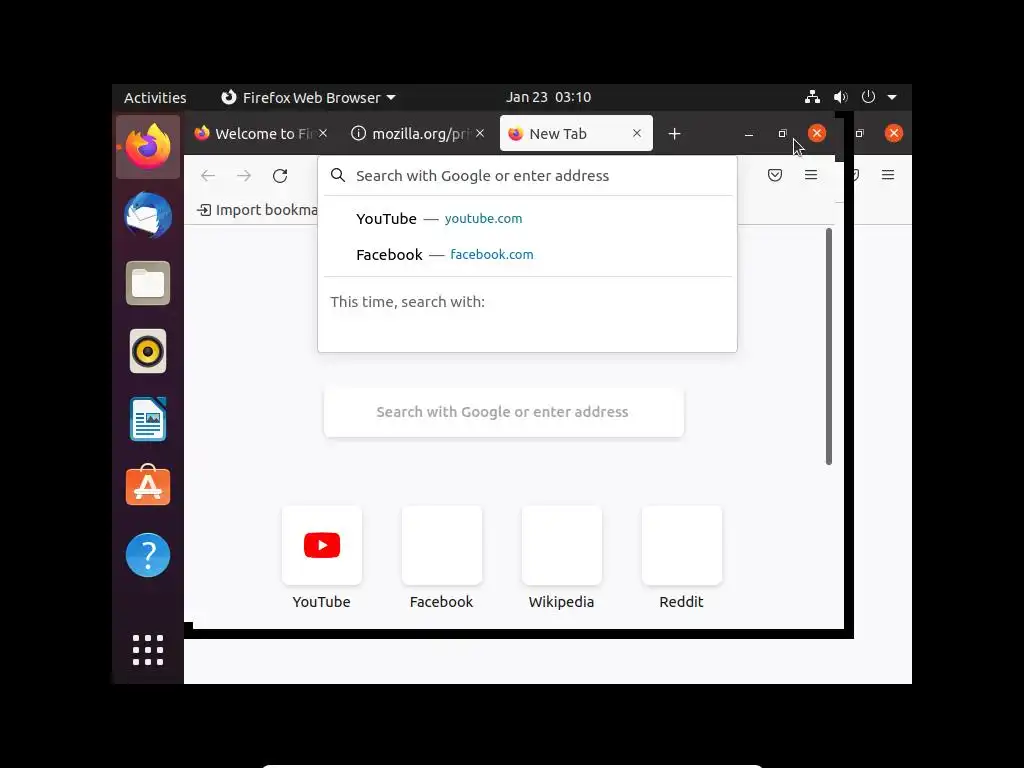Image resolution: width=1024 pixels, height=768 pixels.
Task: Open Ubuntu Software store icon
Action: [x=148, y=486]
